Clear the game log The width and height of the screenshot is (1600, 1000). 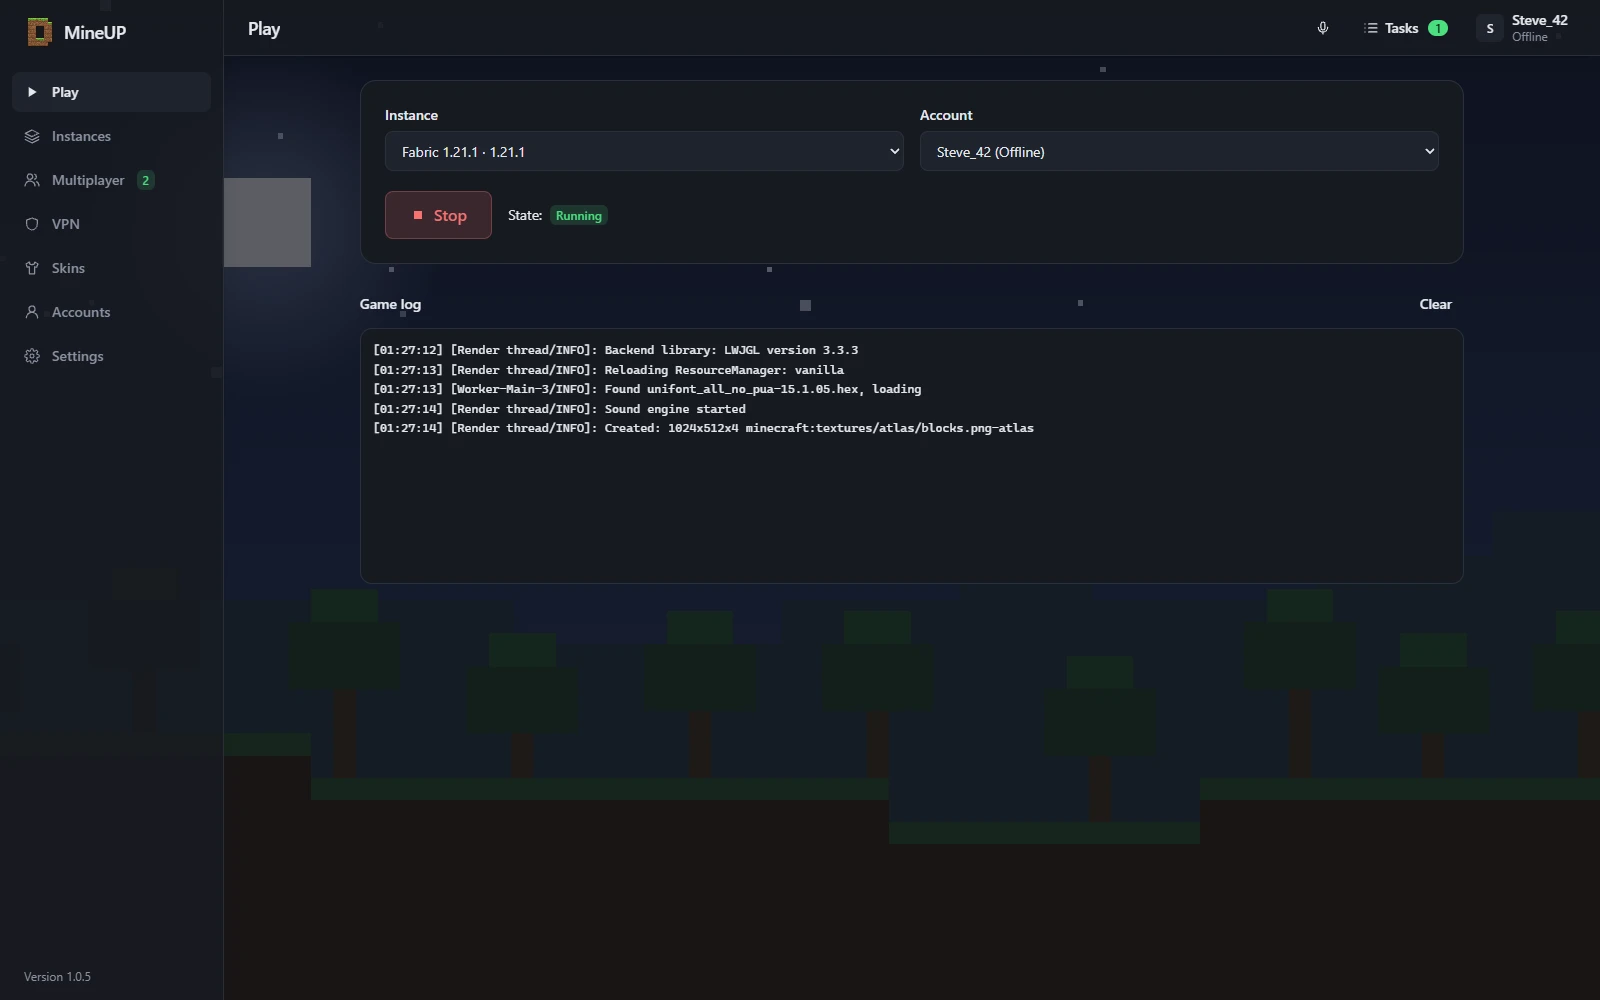1435,304
